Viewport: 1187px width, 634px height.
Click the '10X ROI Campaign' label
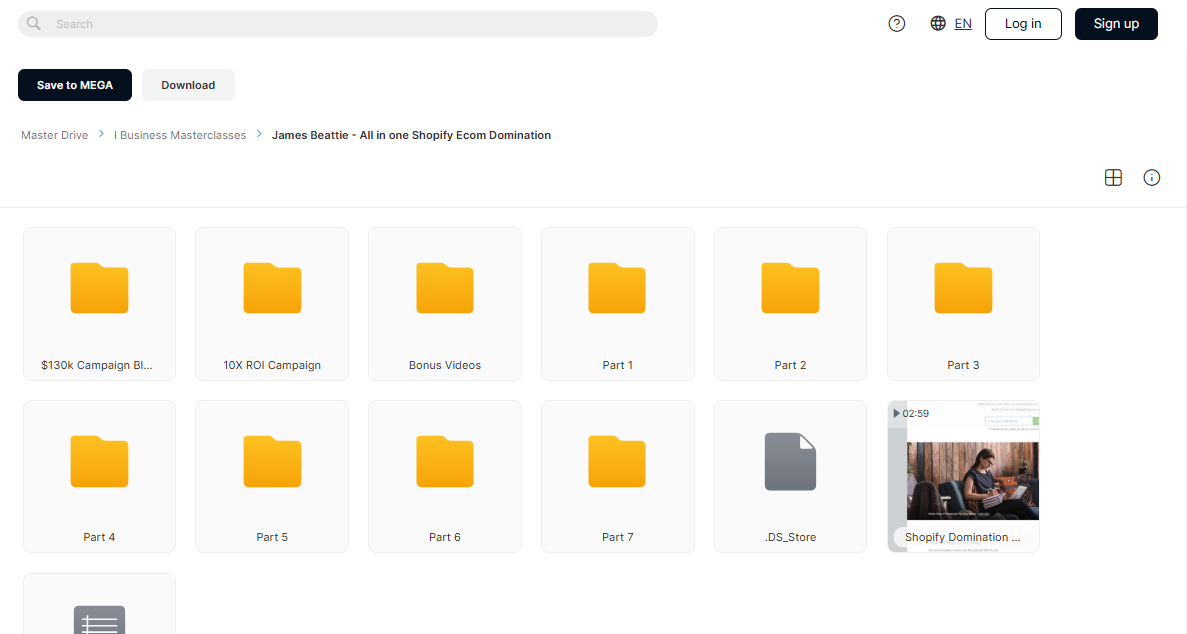[272, 365]
